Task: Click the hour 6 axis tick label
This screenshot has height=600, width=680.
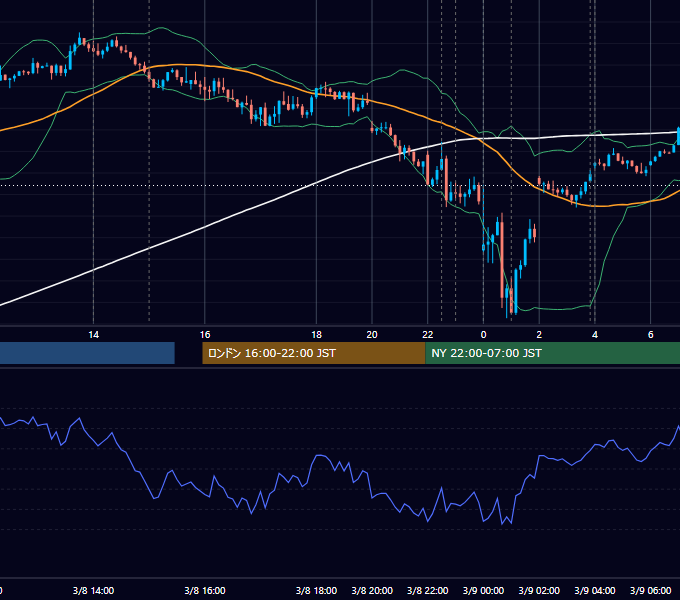Action: [651, 335]
